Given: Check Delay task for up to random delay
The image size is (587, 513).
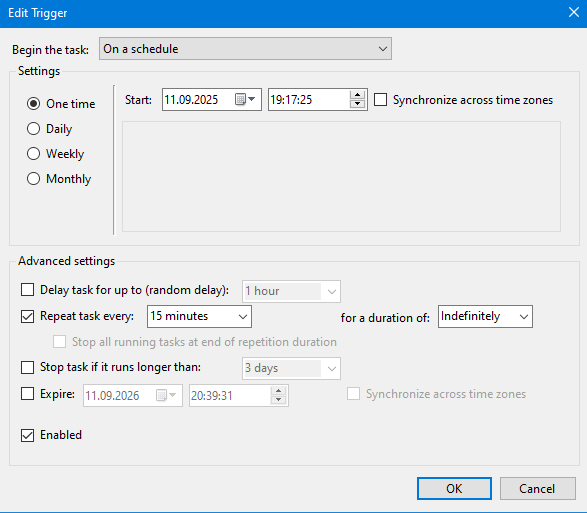Looking at the screenshot, I should [x=27, y=290].
